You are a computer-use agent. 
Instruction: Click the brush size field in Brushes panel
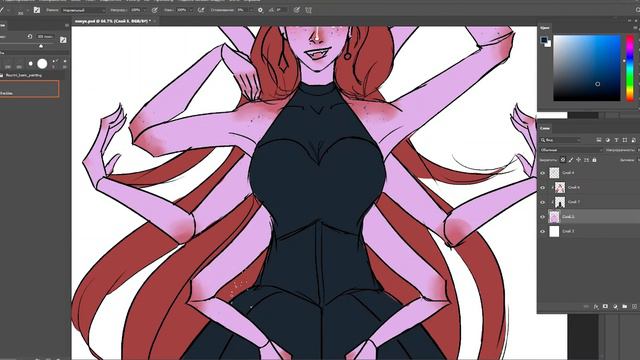pos(45,36)
